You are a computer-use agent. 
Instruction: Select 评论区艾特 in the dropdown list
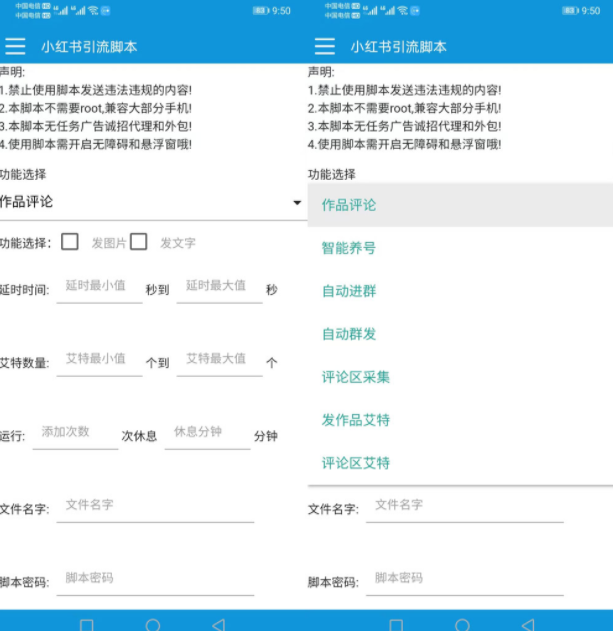(460, 463)
